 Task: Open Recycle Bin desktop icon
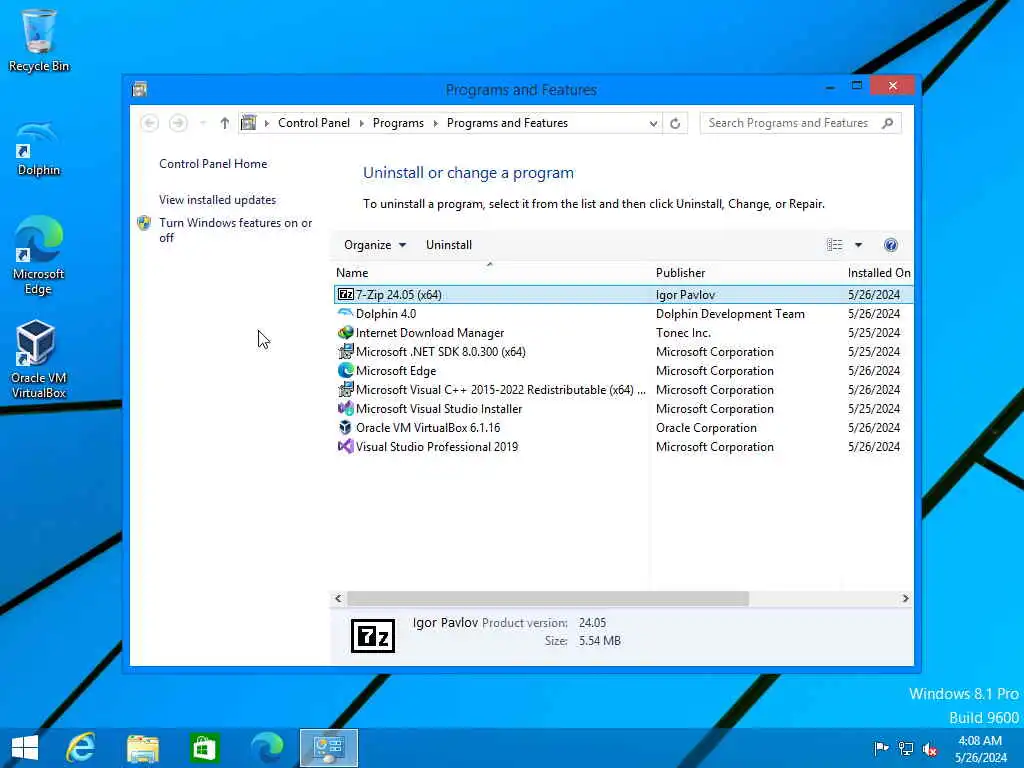coord(39,40)
